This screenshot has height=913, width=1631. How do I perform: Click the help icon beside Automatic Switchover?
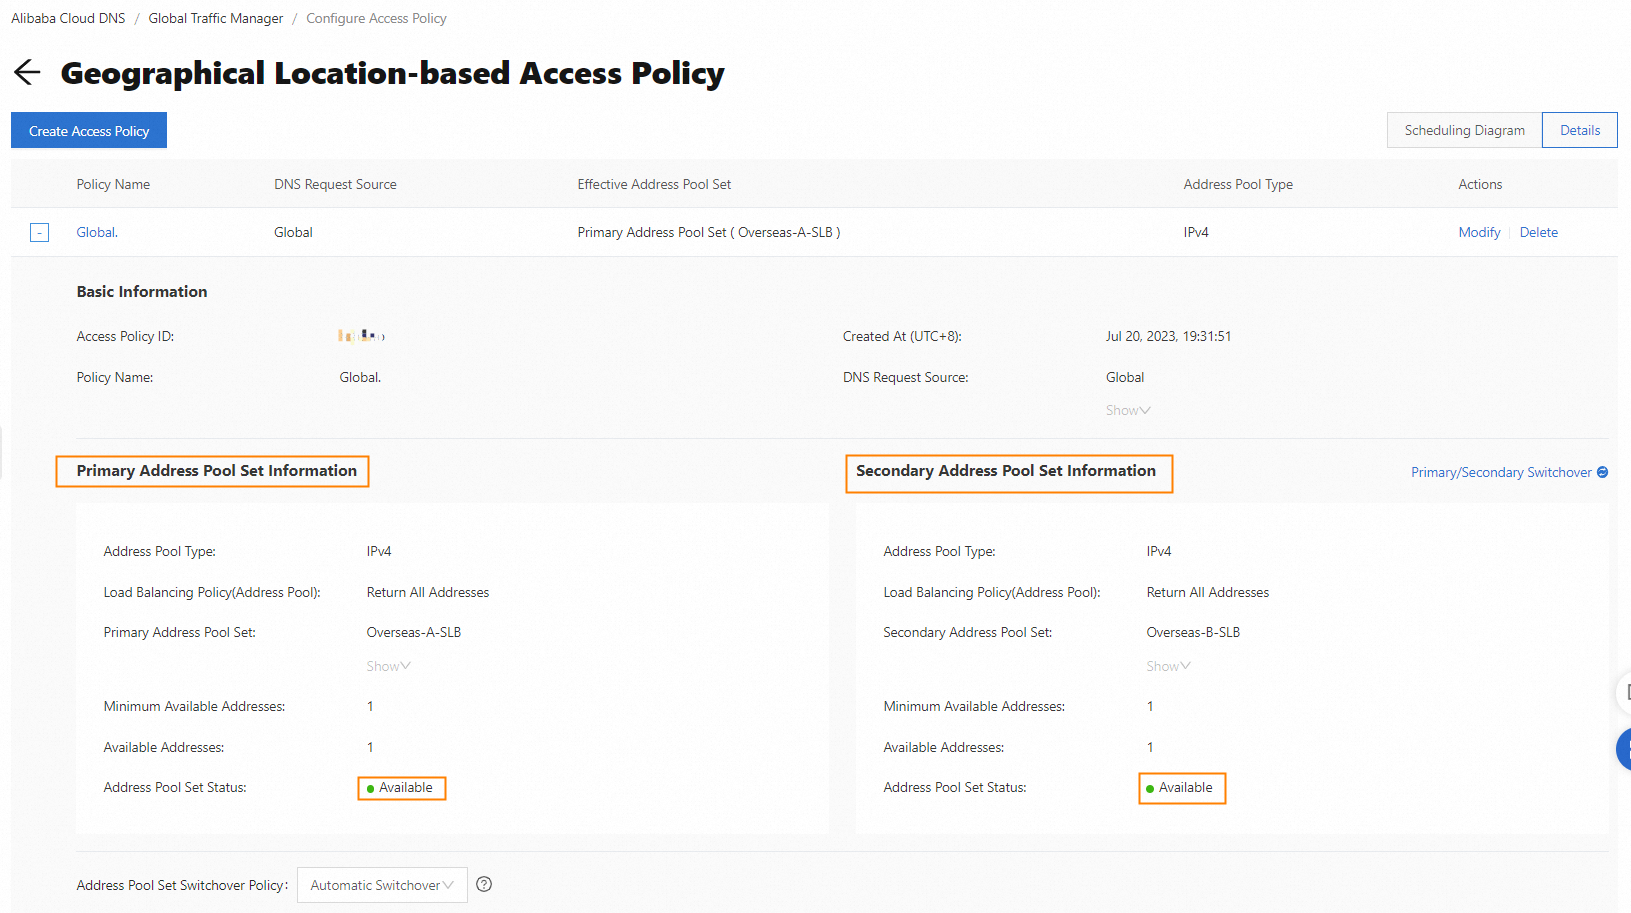point(484,884)
